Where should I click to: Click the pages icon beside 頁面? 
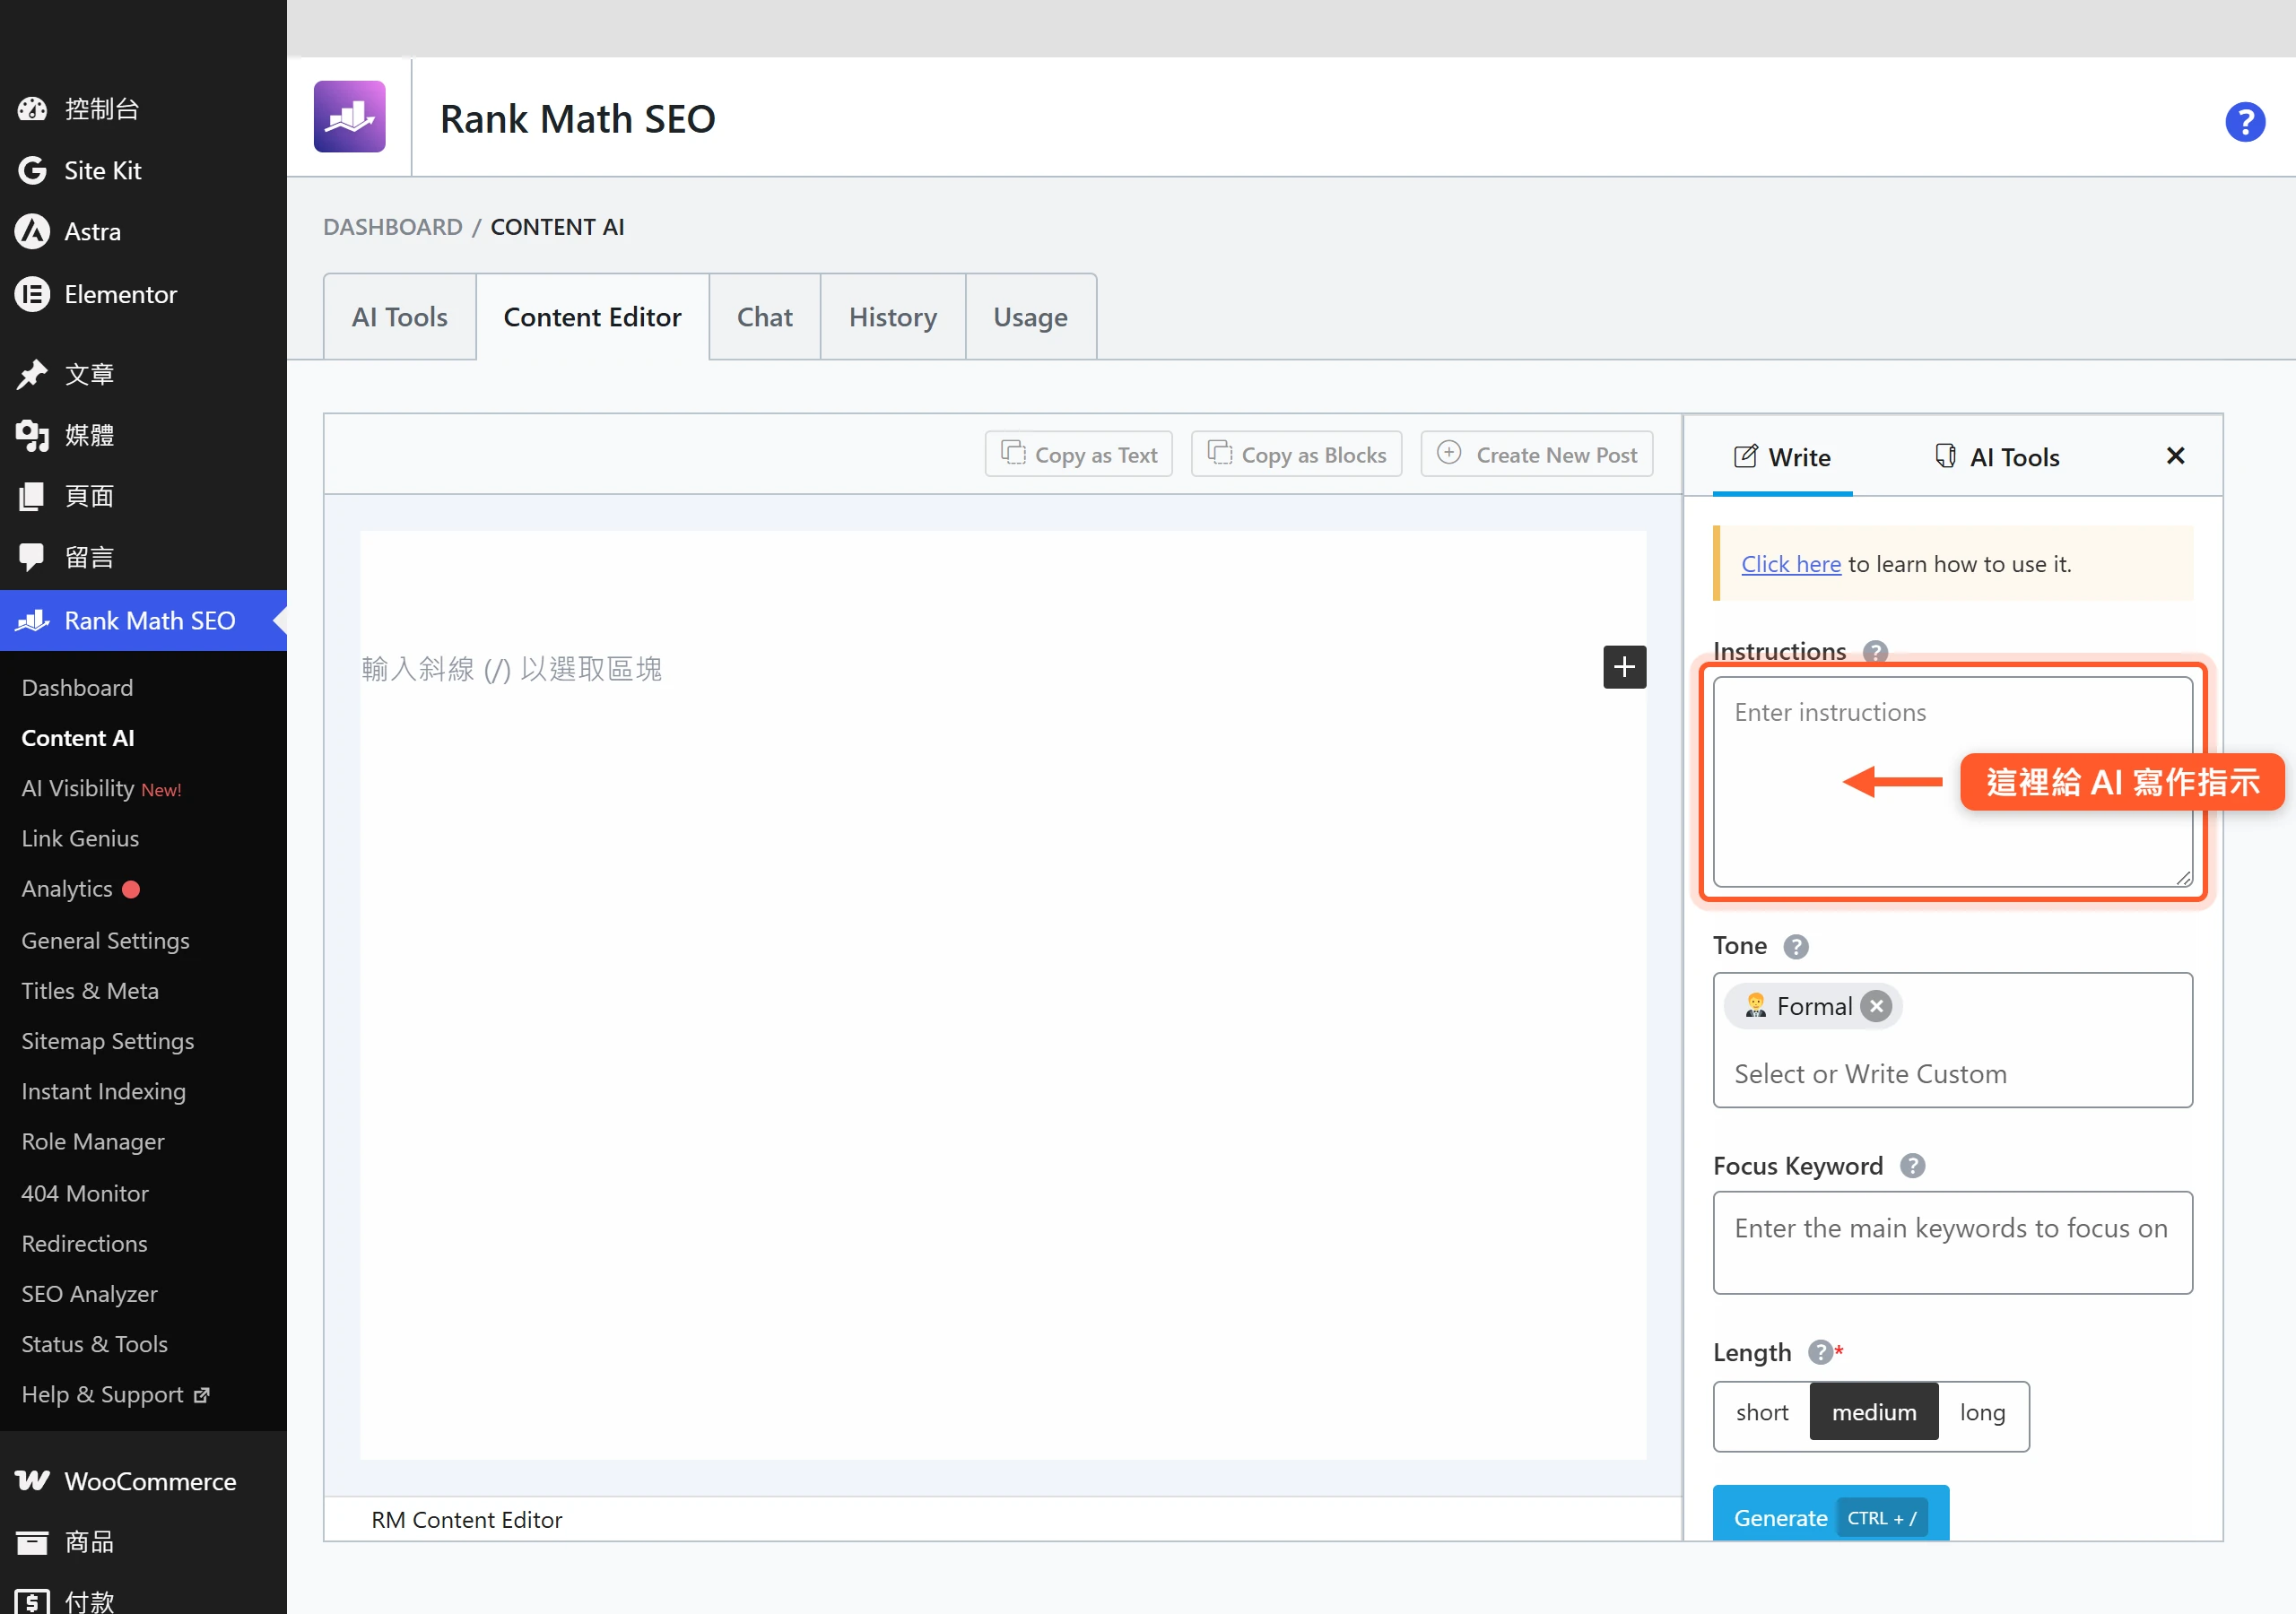pos(32,496)
